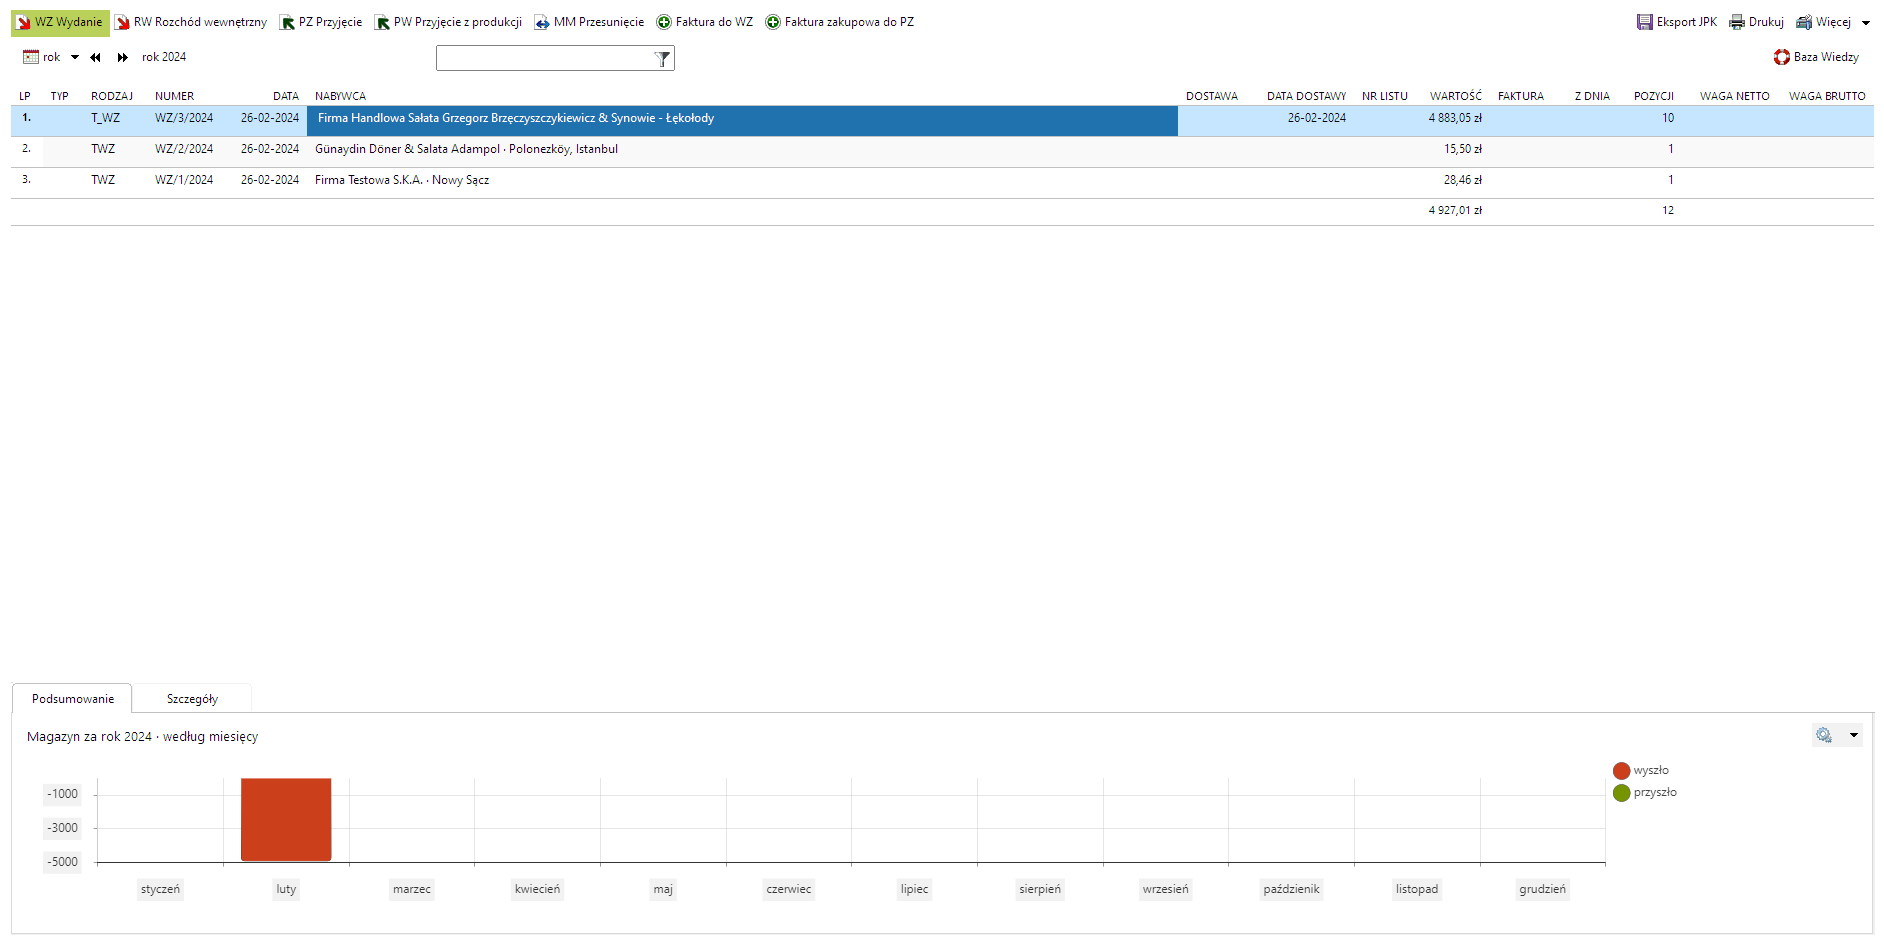Switch to the Szczegóły tab
Screen dimensions: 1884x944
click(x=192, y=699)
